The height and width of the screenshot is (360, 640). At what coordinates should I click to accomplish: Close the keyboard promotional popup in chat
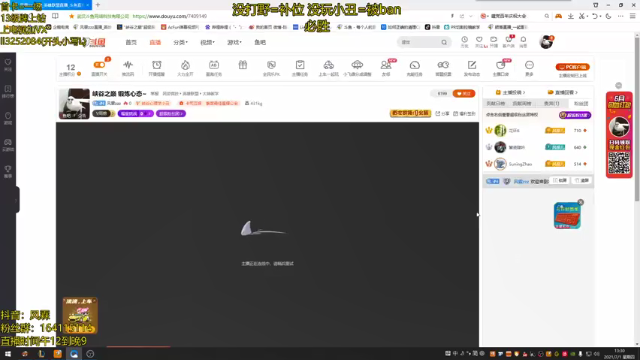click(x=580, y=202)
